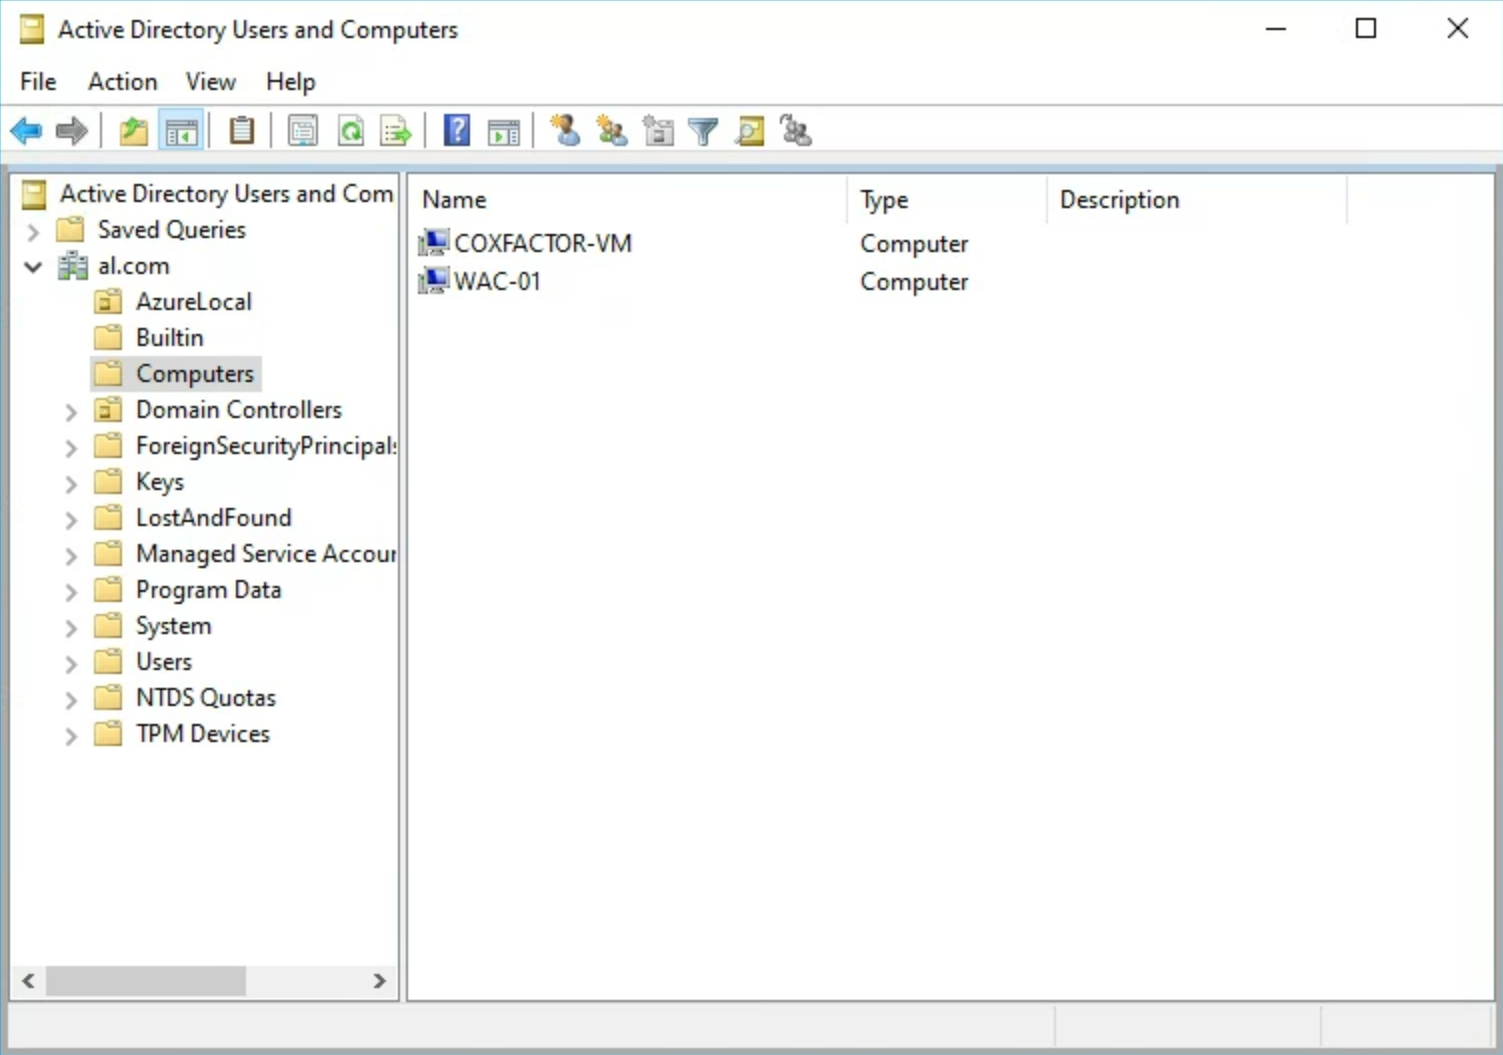Select the WAC-01 row name

click(497, 281)
